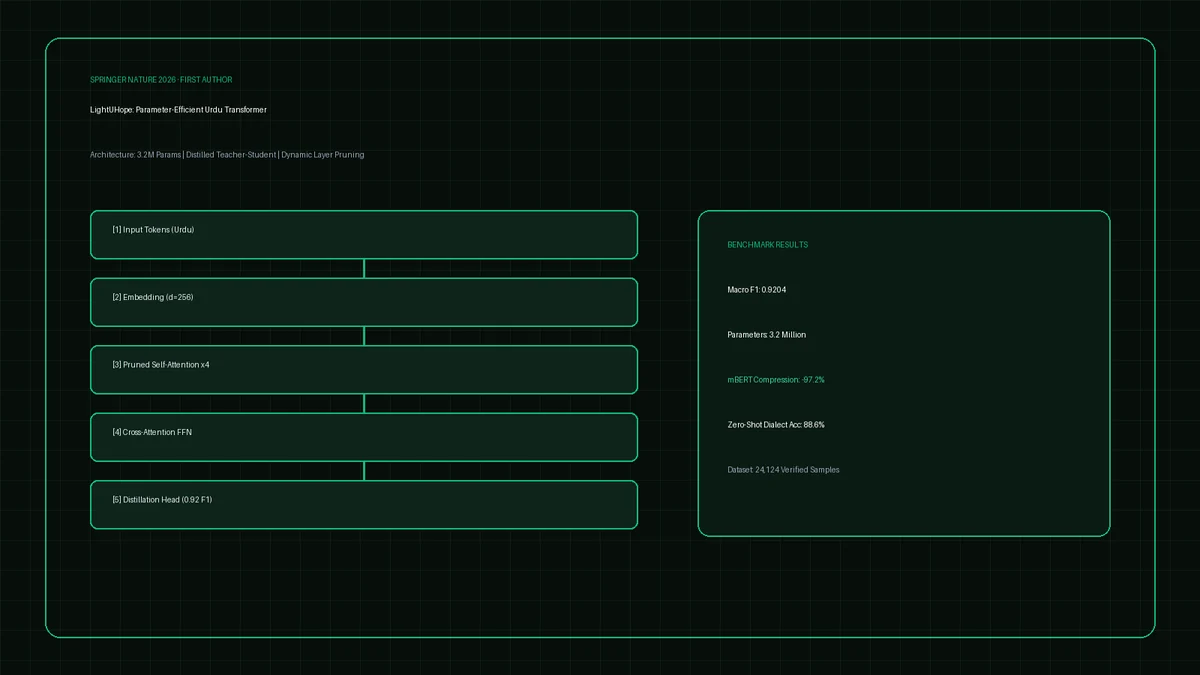Screen dimensions: 1200x675
Task: Click the Architecture 3.2M Params description line
Action: tap(227, 155)
